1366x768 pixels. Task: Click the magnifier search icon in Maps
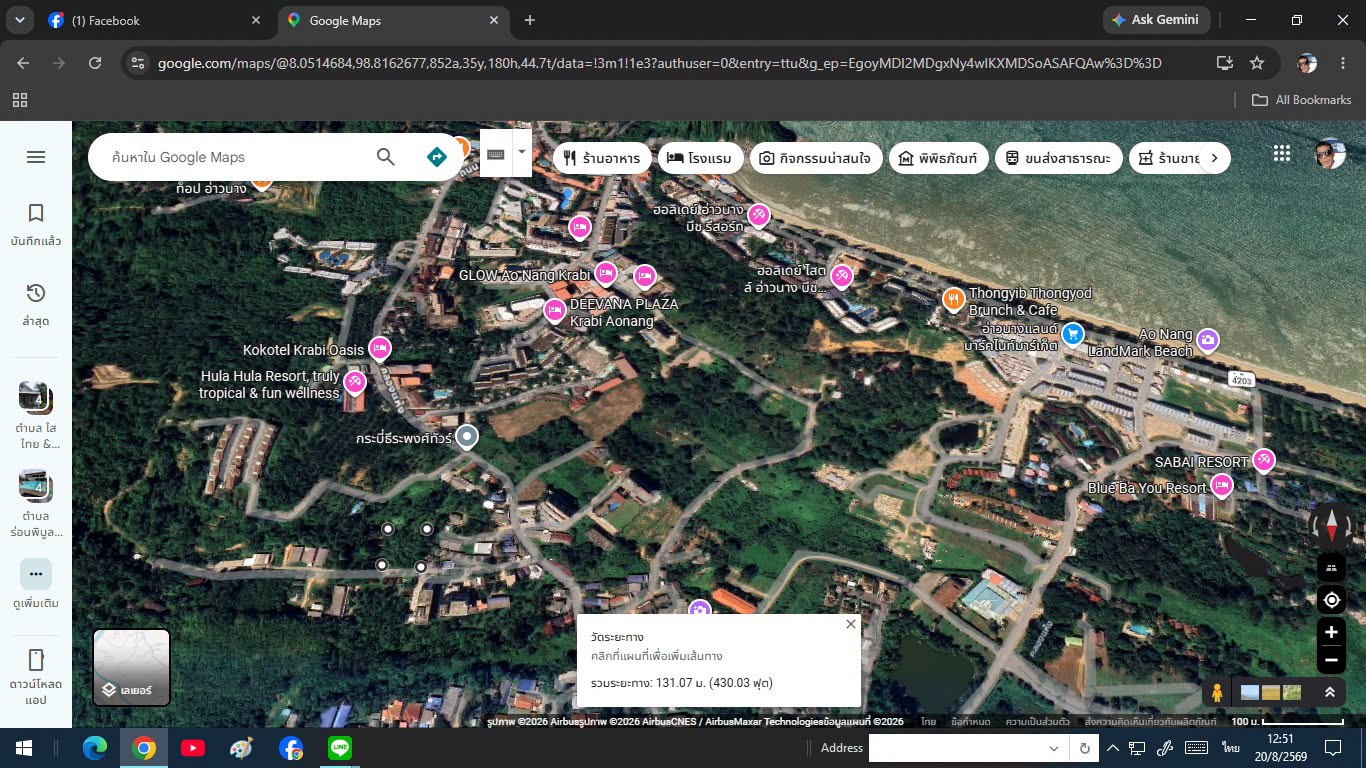(386, 157)
